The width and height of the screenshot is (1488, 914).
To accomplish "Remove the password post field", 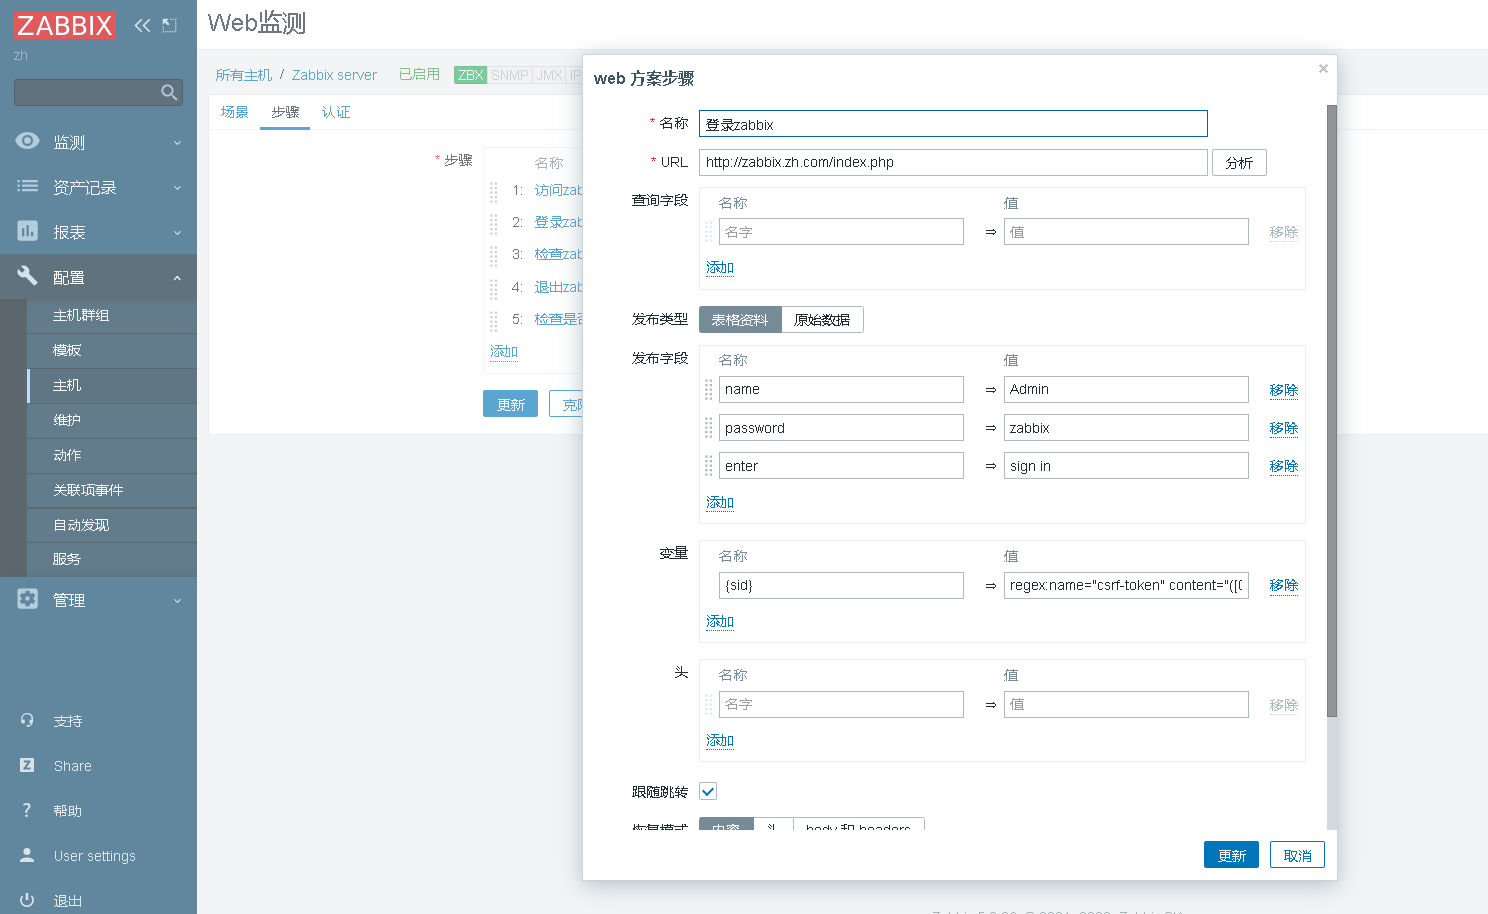I will [x=1284, y=428].
